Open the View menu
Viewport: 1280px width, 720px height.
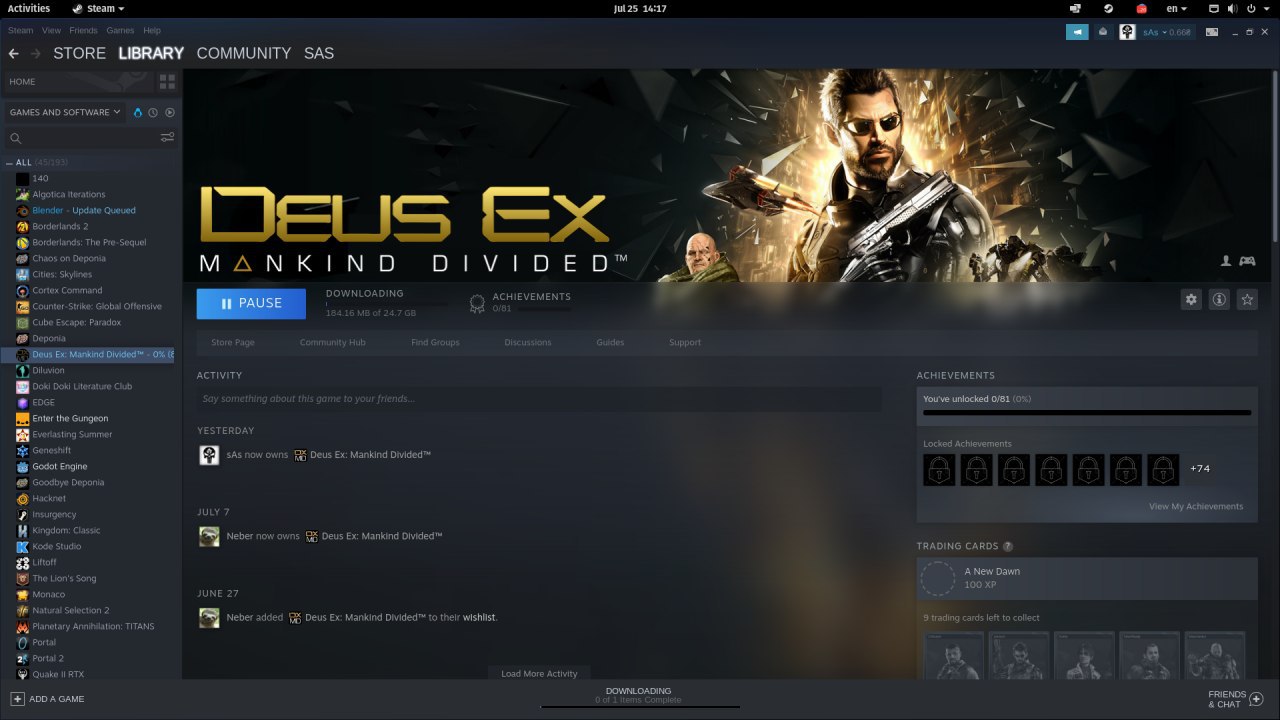tap(51, 31)
